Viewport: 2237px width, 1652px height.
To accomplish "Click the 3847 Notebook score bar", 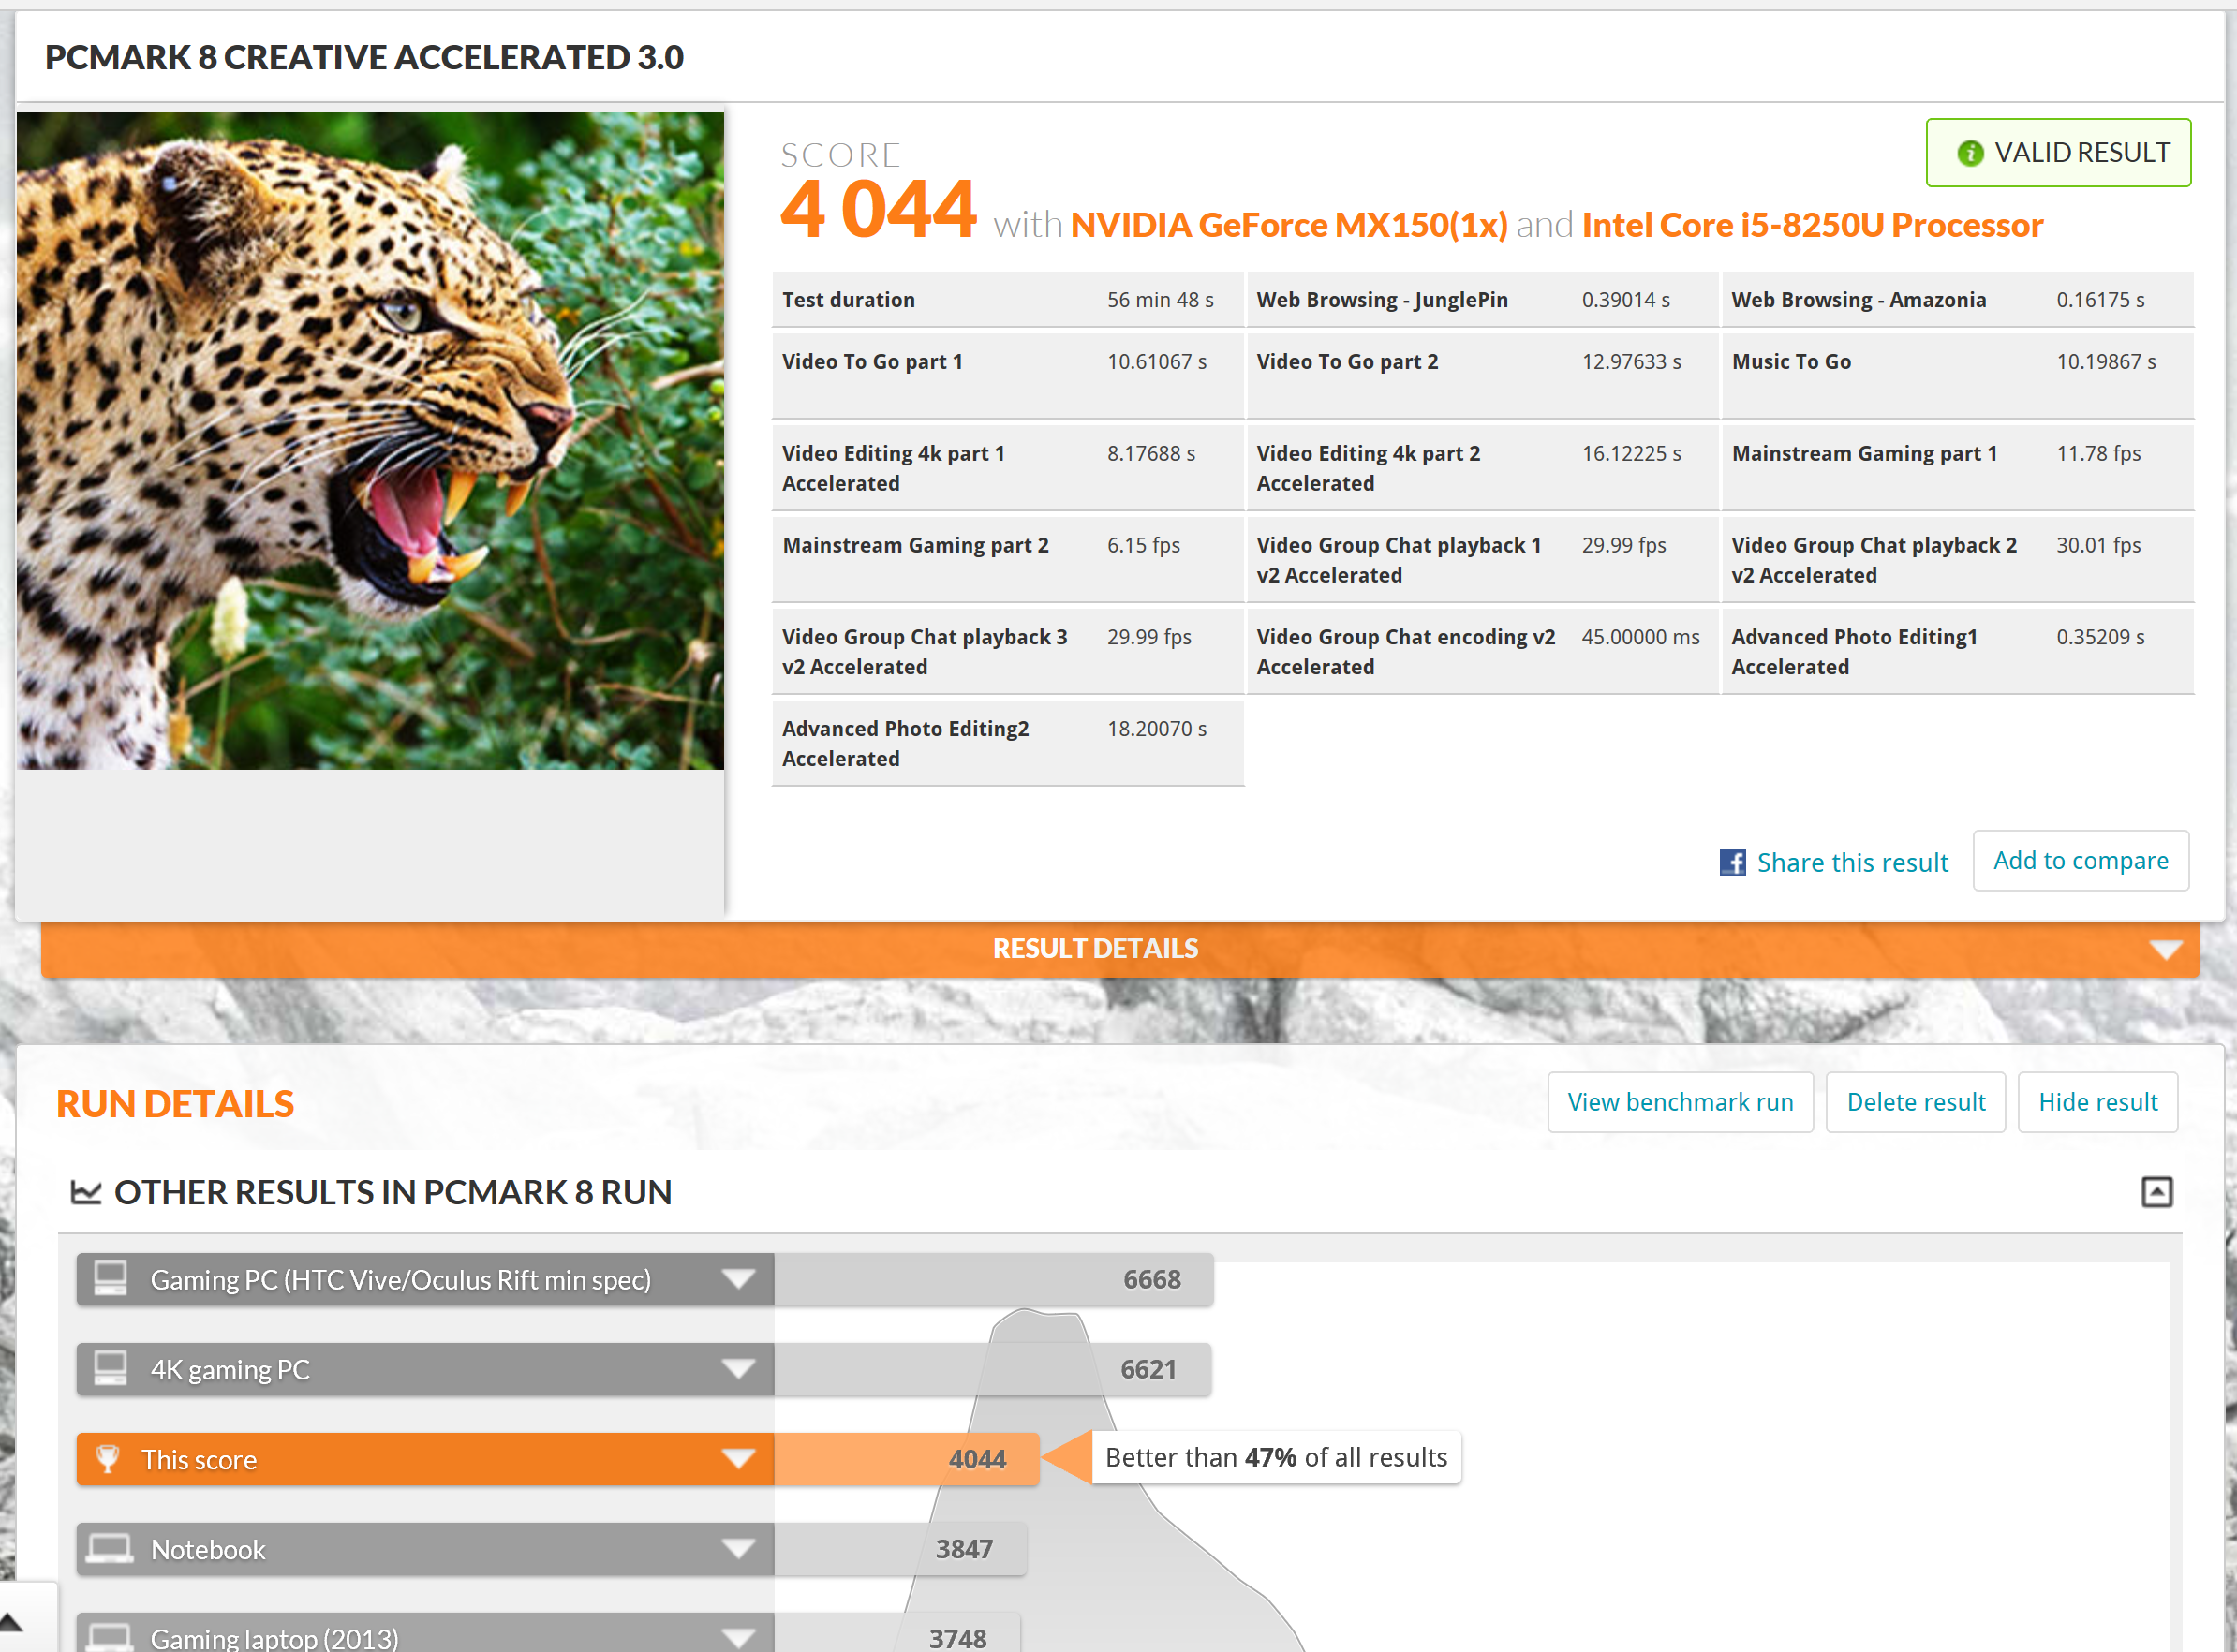I will 900,1549.
